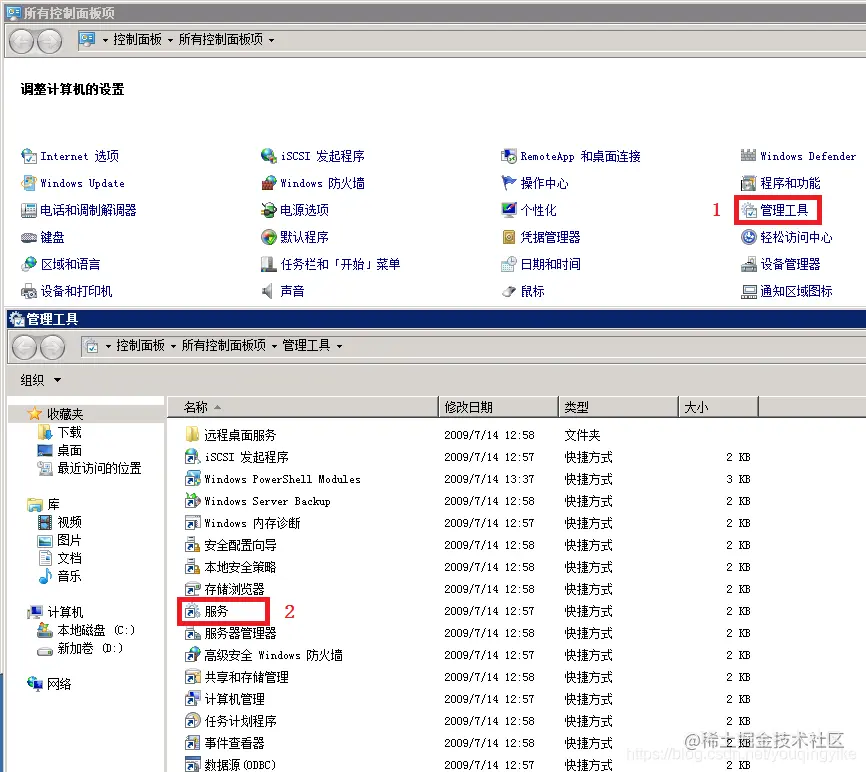Open 视频 library in navigation pane
866x772 pixels.
(x=69, y=522)
